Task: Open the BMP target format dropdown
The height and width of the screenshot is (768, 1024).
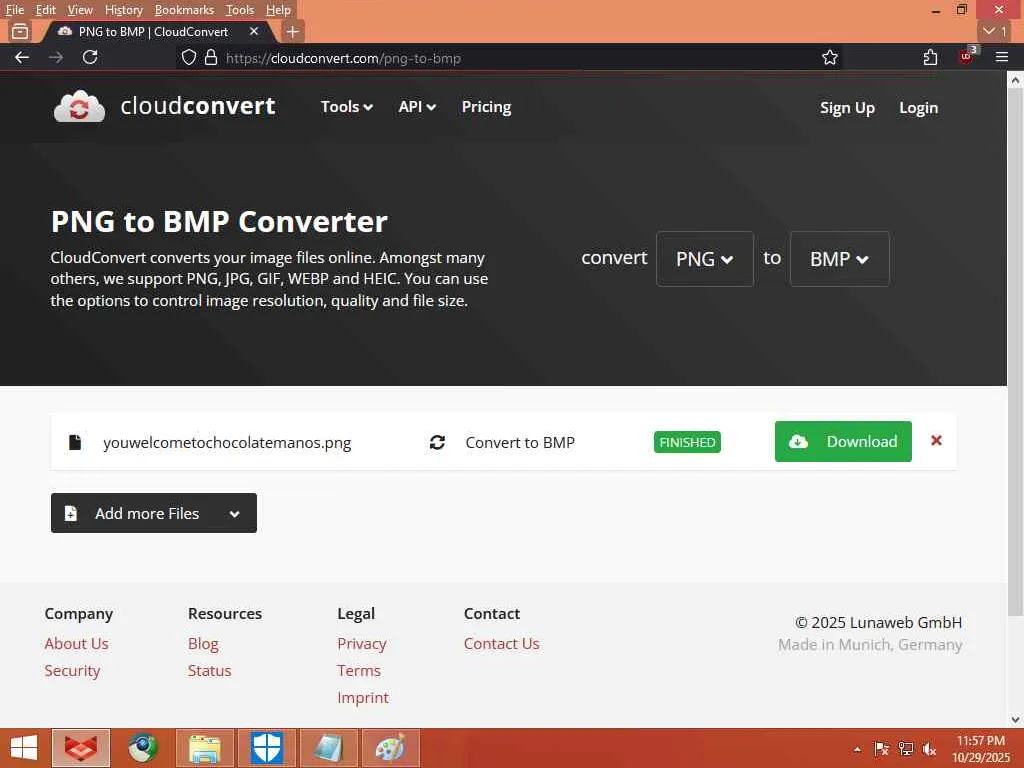Action: [x=840, y=259]
